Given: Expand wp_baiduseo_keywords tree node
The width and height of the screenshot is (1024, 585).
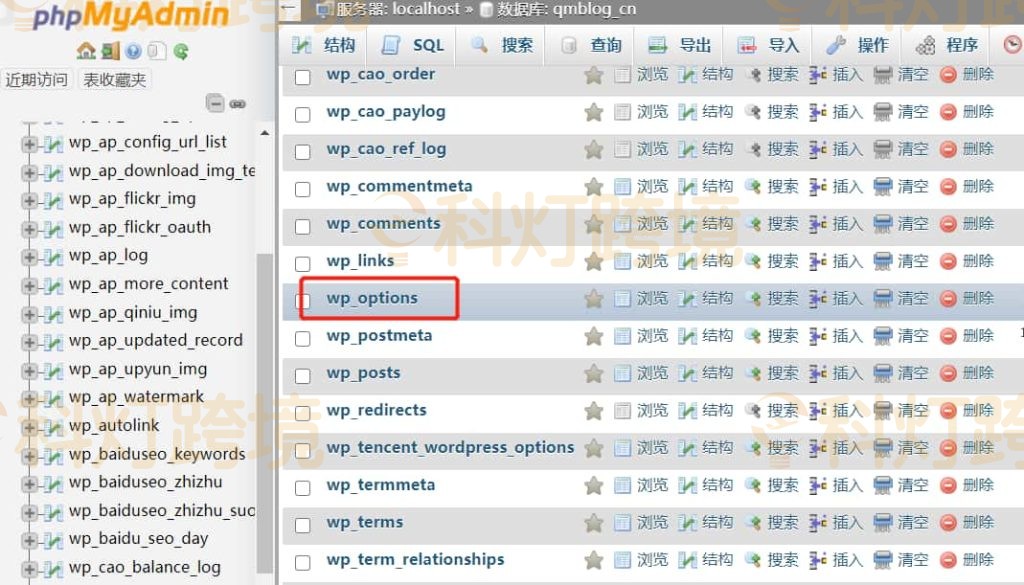Looking at the screenshot, I should 29,456.
